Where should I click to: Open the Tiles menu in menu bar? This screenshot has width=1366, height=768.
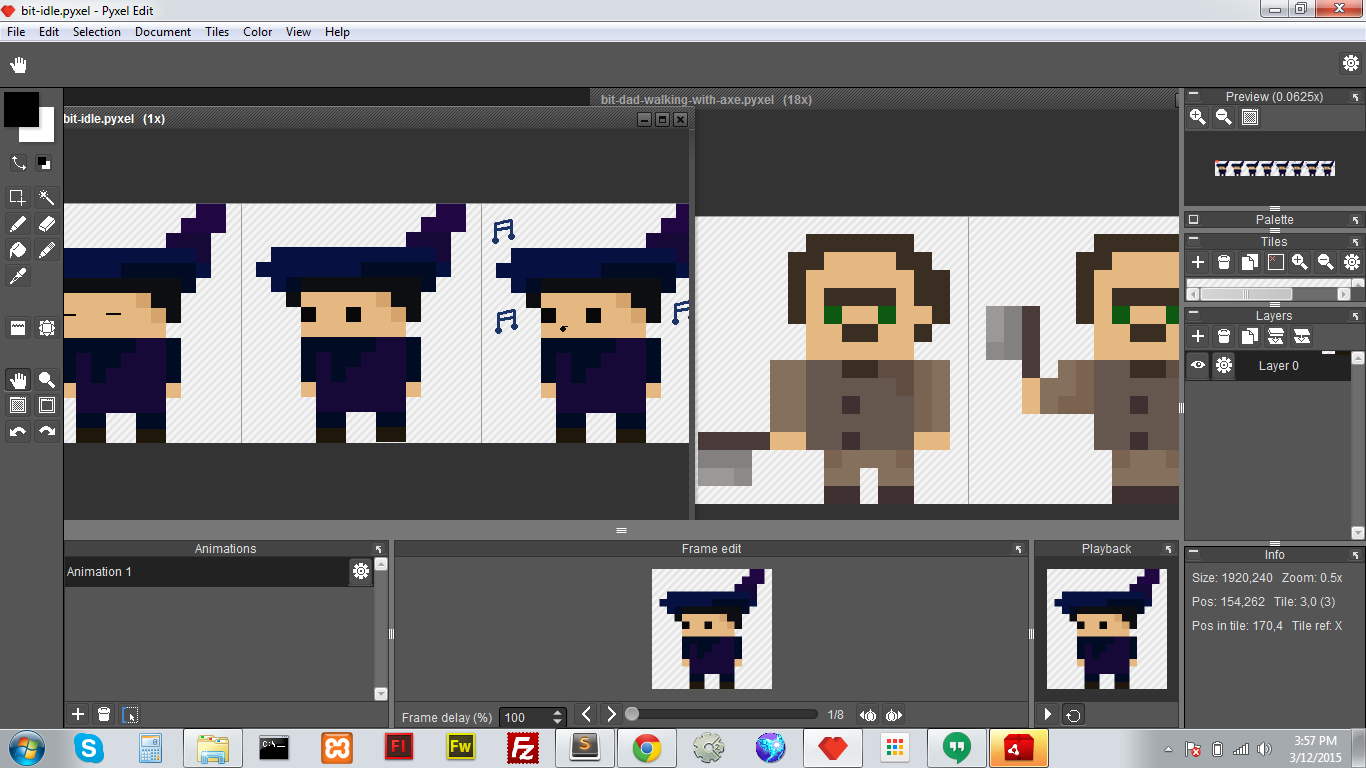217,32
